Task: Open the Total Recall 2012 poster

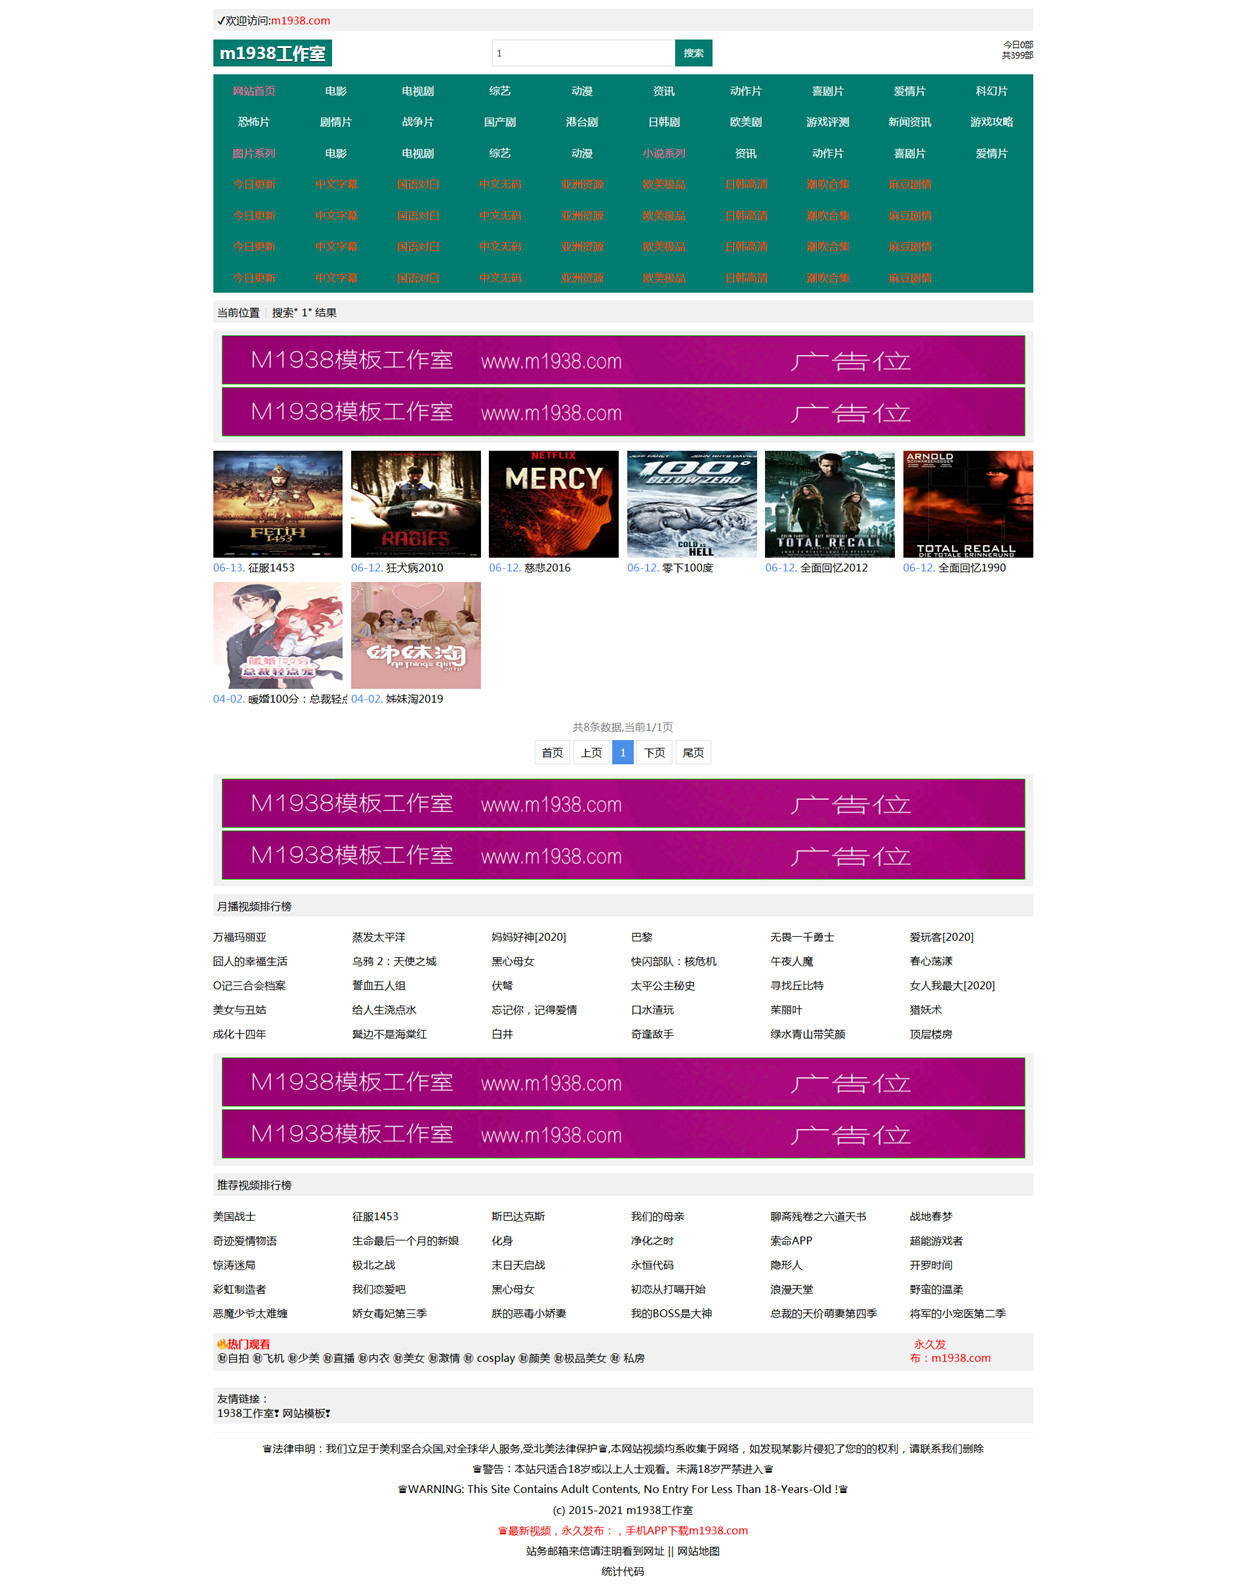Action: pos(830,504)
